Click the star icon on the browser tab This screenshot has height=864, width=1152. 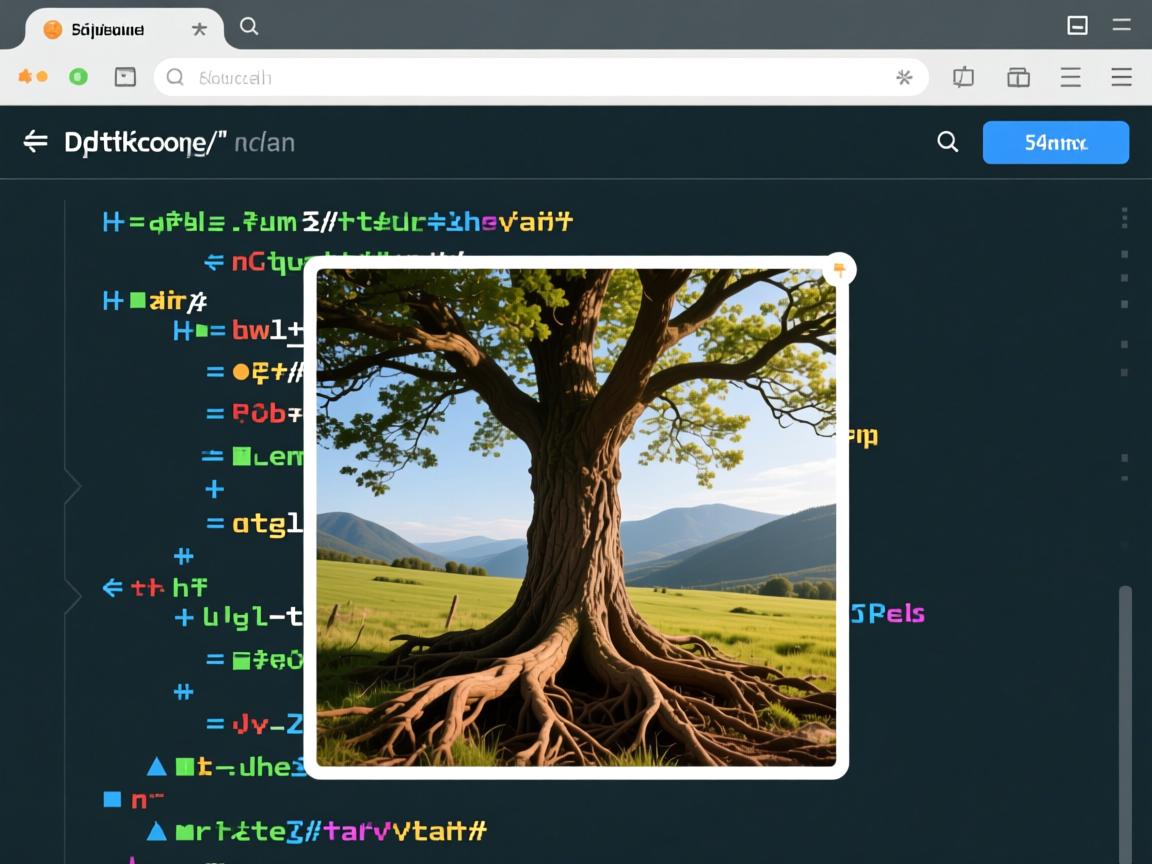[x=199, y=29]
